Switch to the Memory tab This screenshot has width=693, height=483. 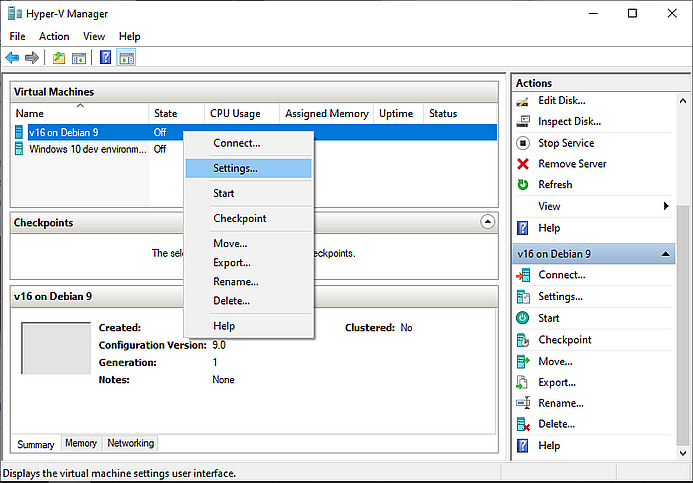click(x=81, y=443)
